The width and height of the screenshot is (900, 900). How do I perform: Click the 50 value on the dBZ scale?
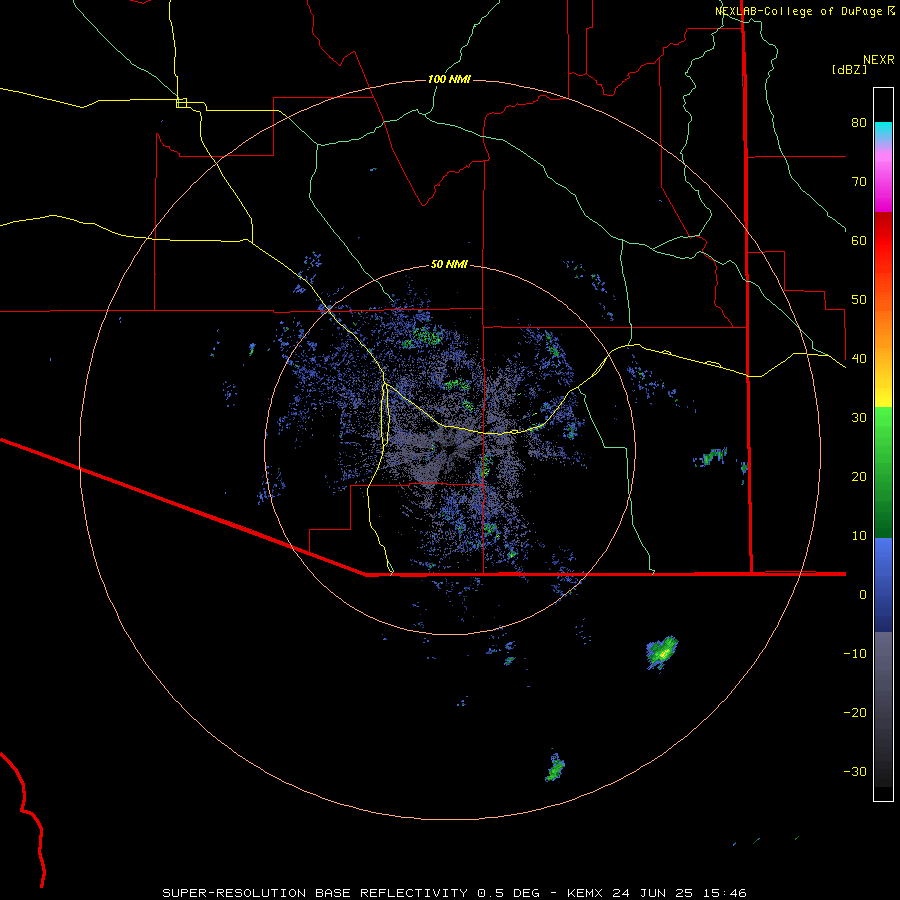pos(859,300)
